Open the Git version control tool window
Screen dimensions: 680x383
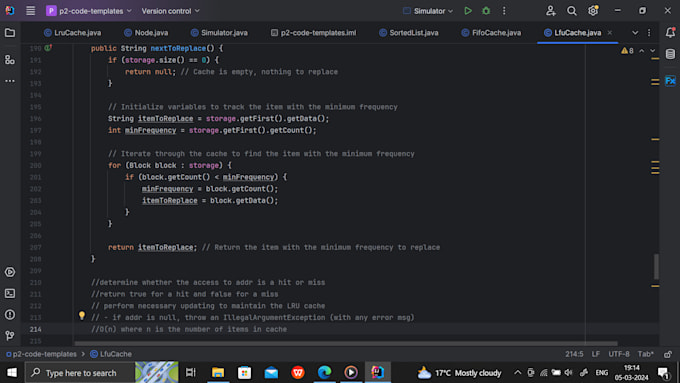click(x=10, y=335)
